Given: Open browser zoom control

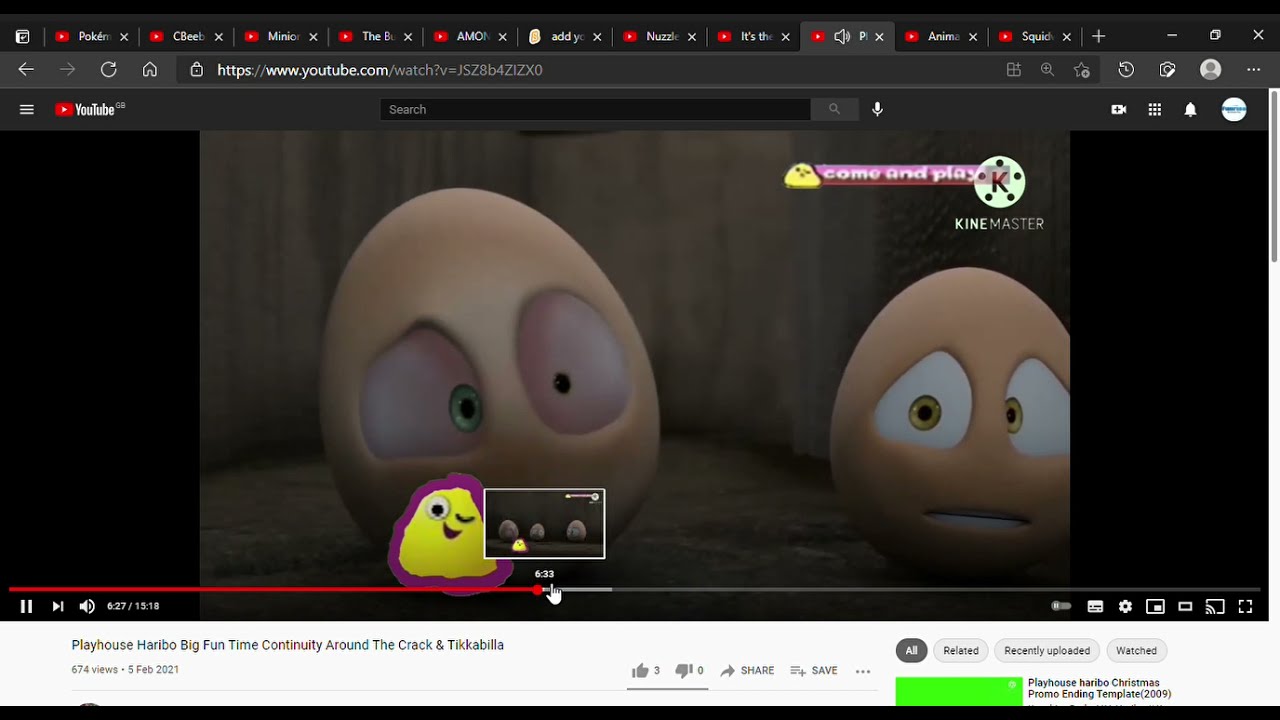Looking at the screenshot, I should pos(1047,70).
